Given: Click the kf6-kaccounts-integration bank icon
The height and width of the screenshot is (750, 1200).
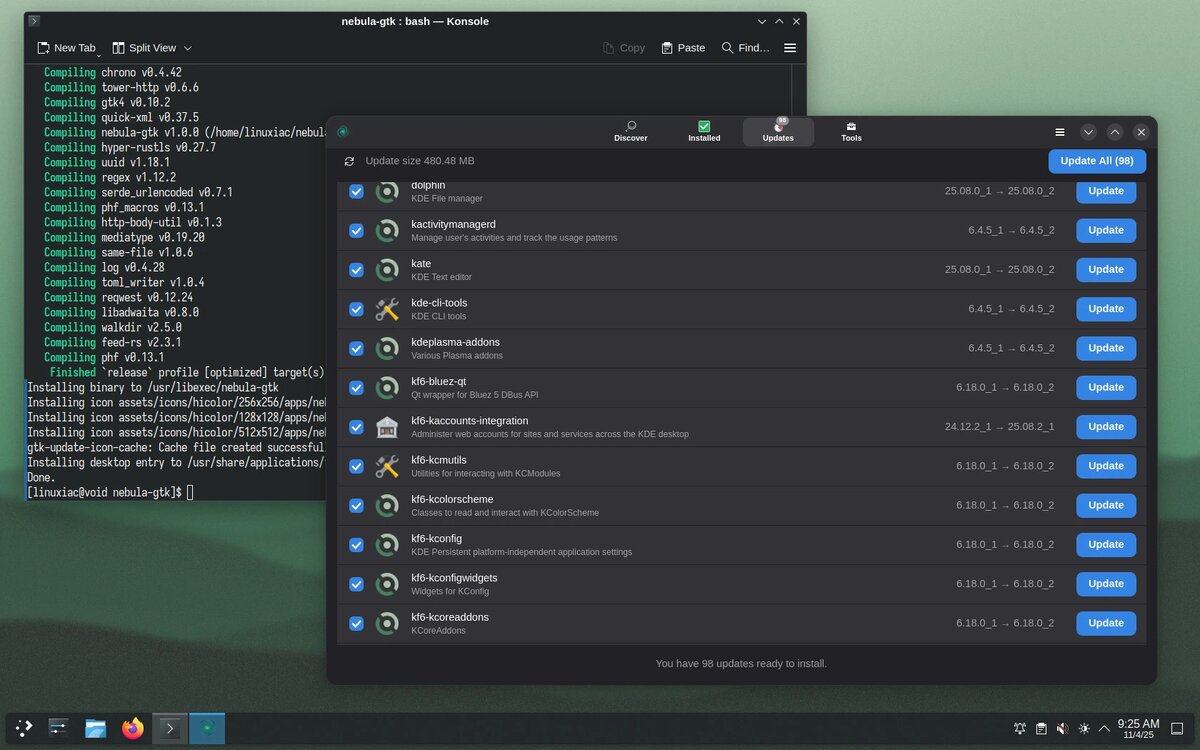Looking at the screenshot, I should 387,427.
